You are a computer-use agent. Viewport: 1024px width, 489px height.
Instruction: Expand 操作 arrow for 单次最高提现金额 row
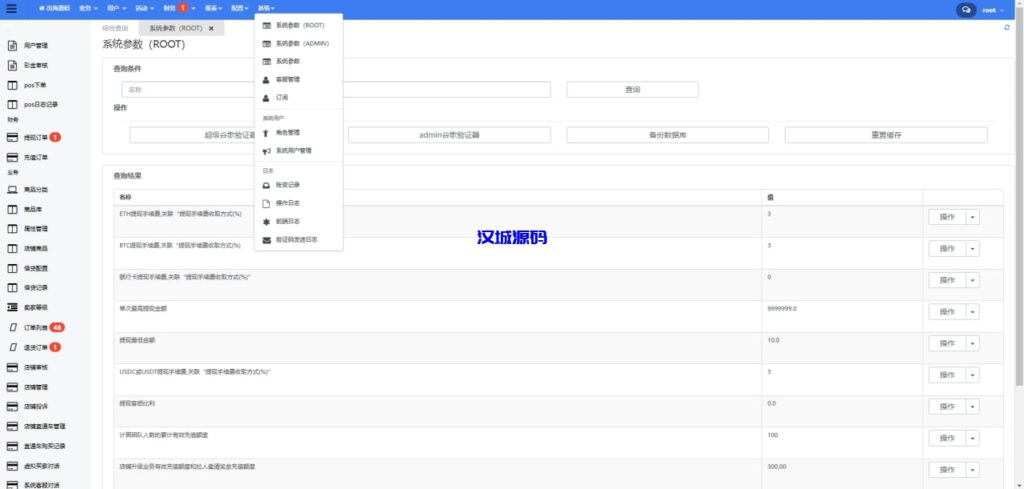pyautogui.click(x=971, y=311)
